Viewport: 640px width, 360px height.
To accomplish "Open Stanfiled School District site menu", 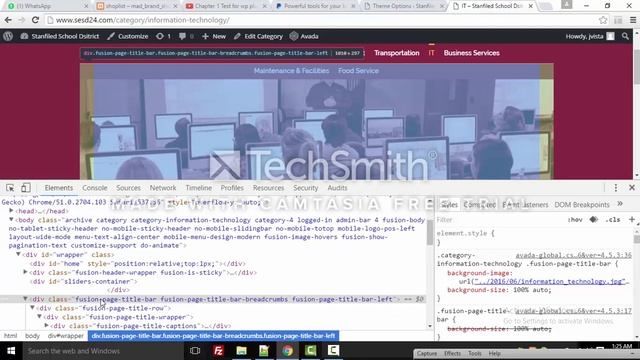I will click(x=60, y=36).
